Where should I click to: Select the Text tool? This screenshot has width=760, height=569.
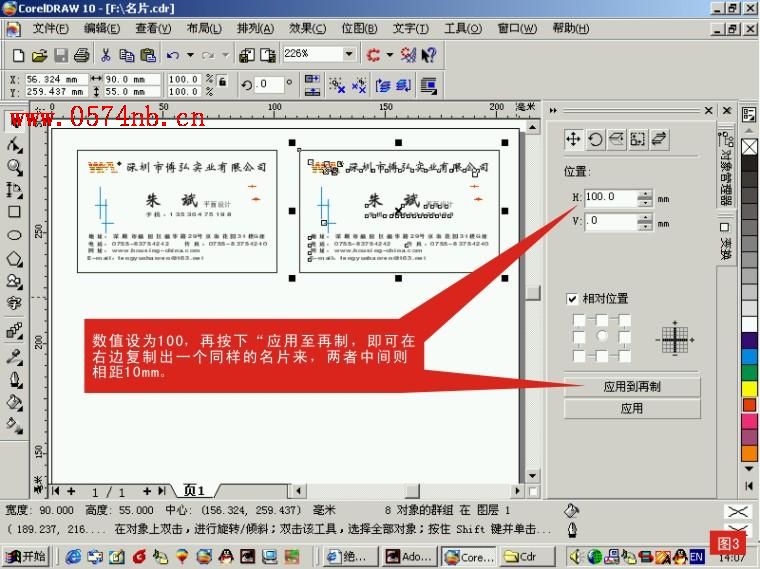(x=14, y=304)
